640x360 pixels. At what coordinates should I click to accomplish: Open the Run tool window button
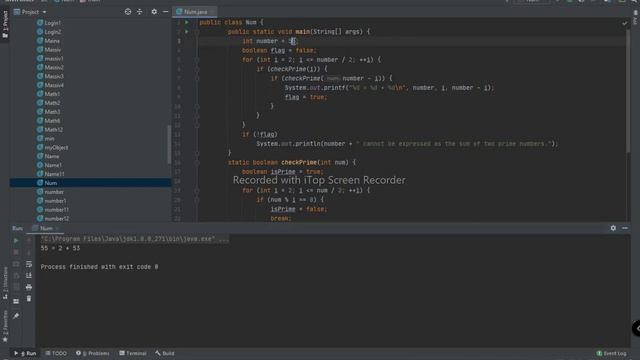(25, 353)
